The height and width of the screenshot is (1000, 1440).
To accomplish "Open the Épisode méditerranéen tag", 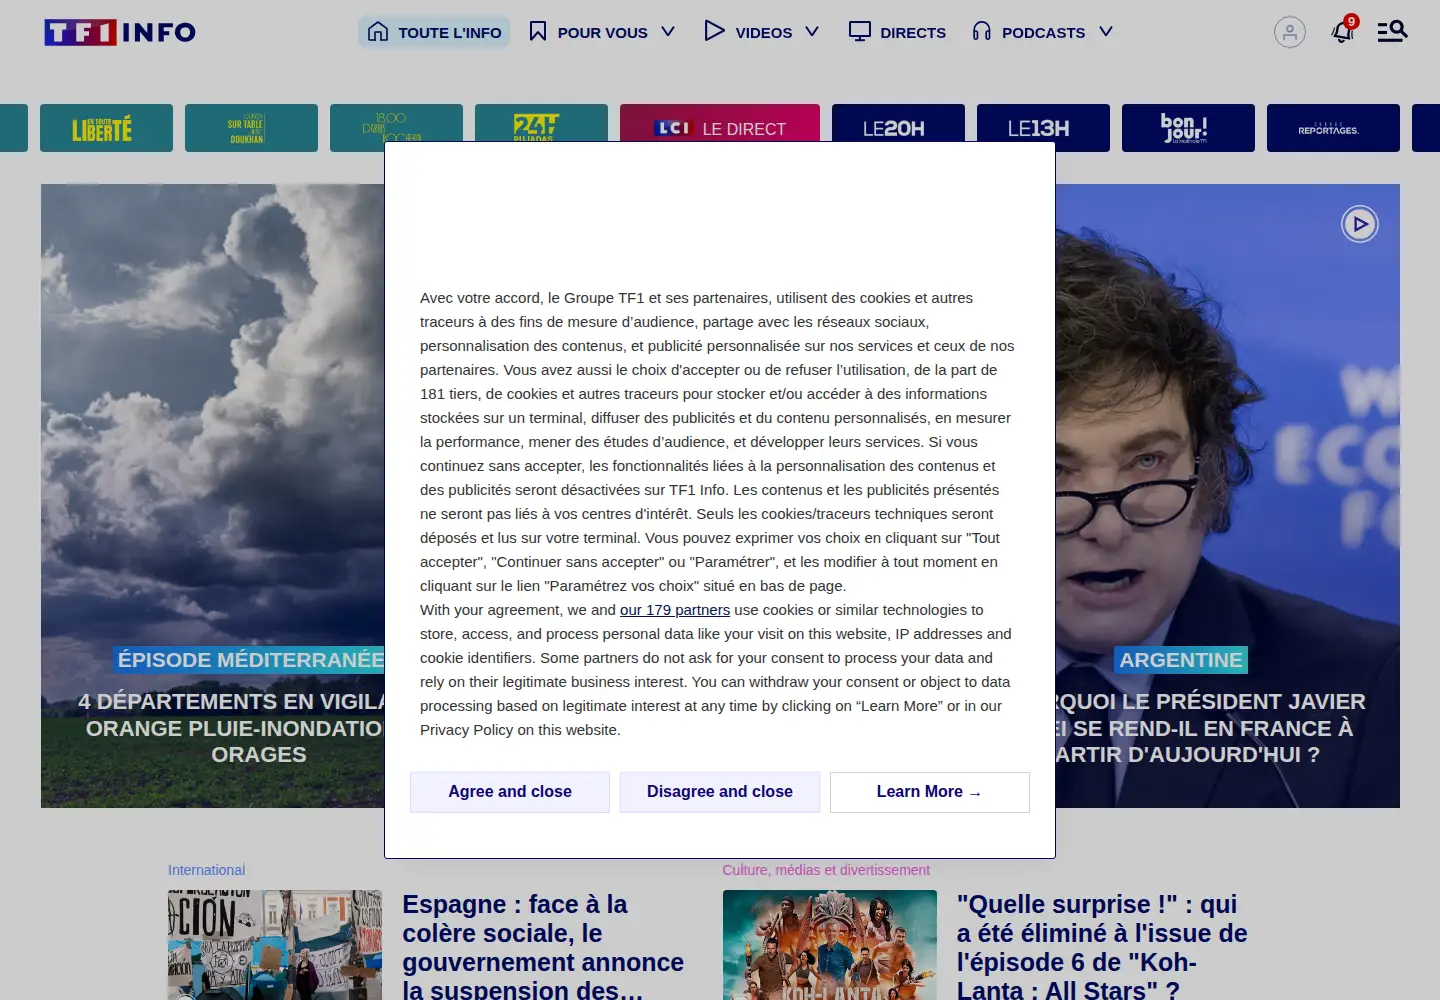I will pyautogui.click(x=249, y=660).
